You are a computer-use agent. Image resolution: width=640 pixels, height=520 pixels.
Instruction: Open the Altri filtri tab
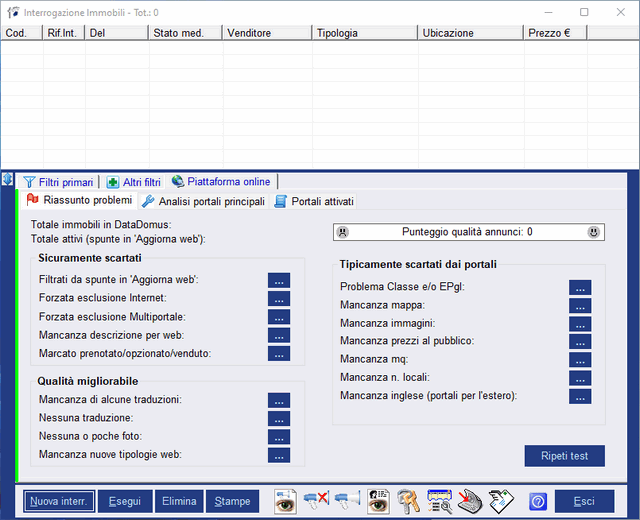pos(133,182)
